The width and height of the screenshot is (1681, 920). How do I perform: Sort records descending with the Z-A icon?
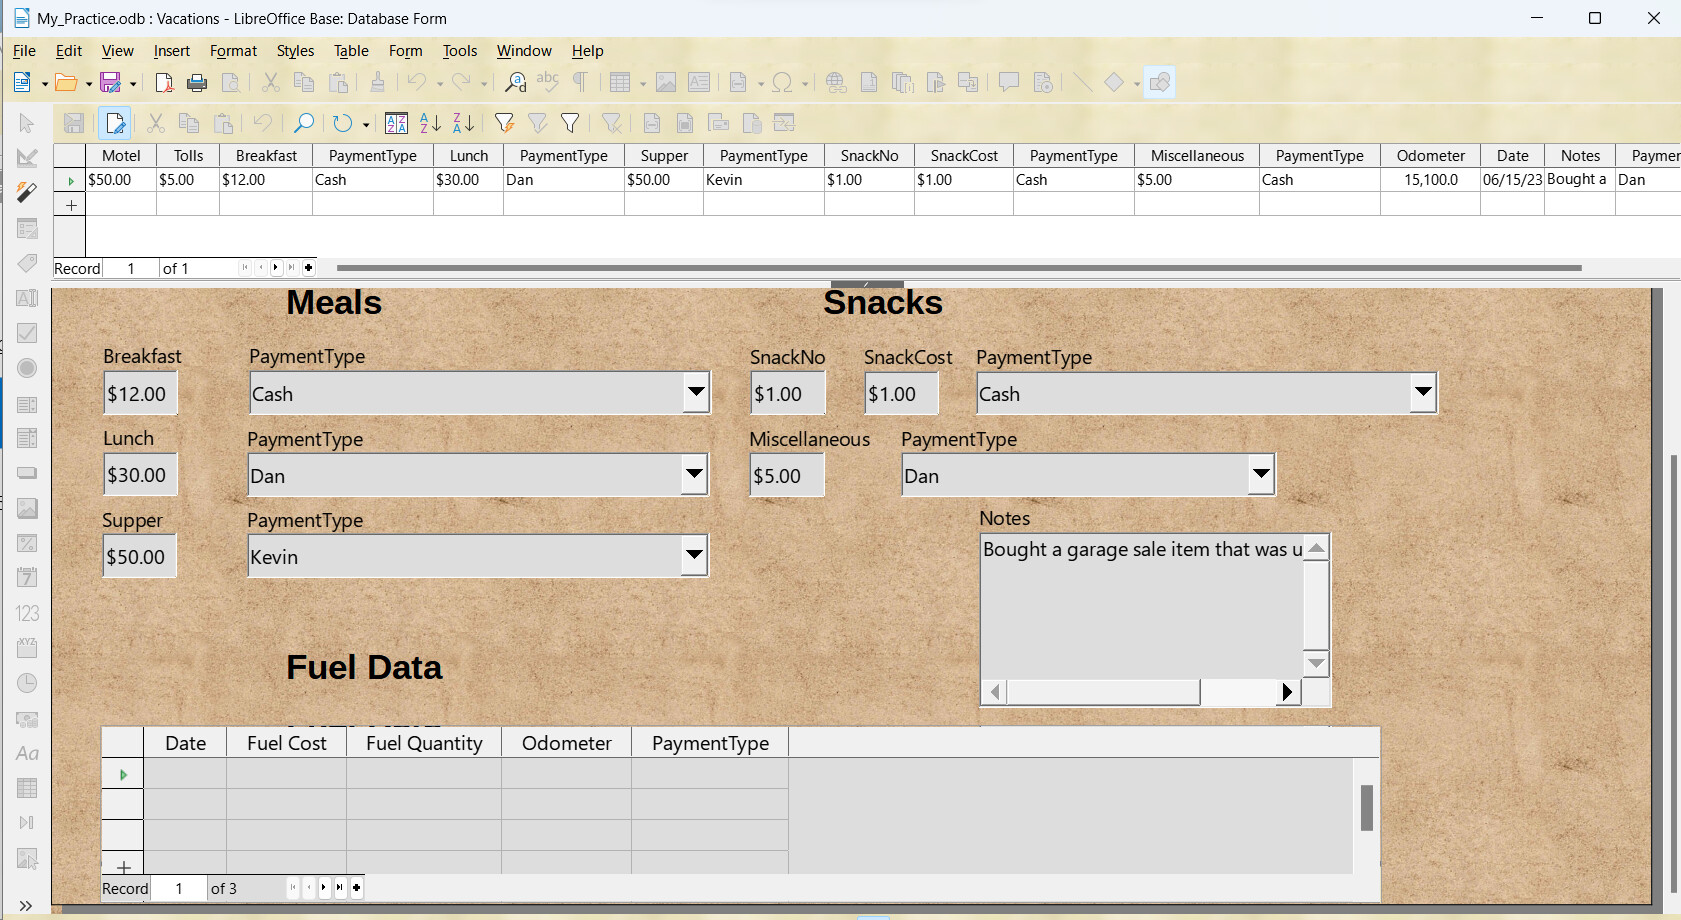(463, 123)
